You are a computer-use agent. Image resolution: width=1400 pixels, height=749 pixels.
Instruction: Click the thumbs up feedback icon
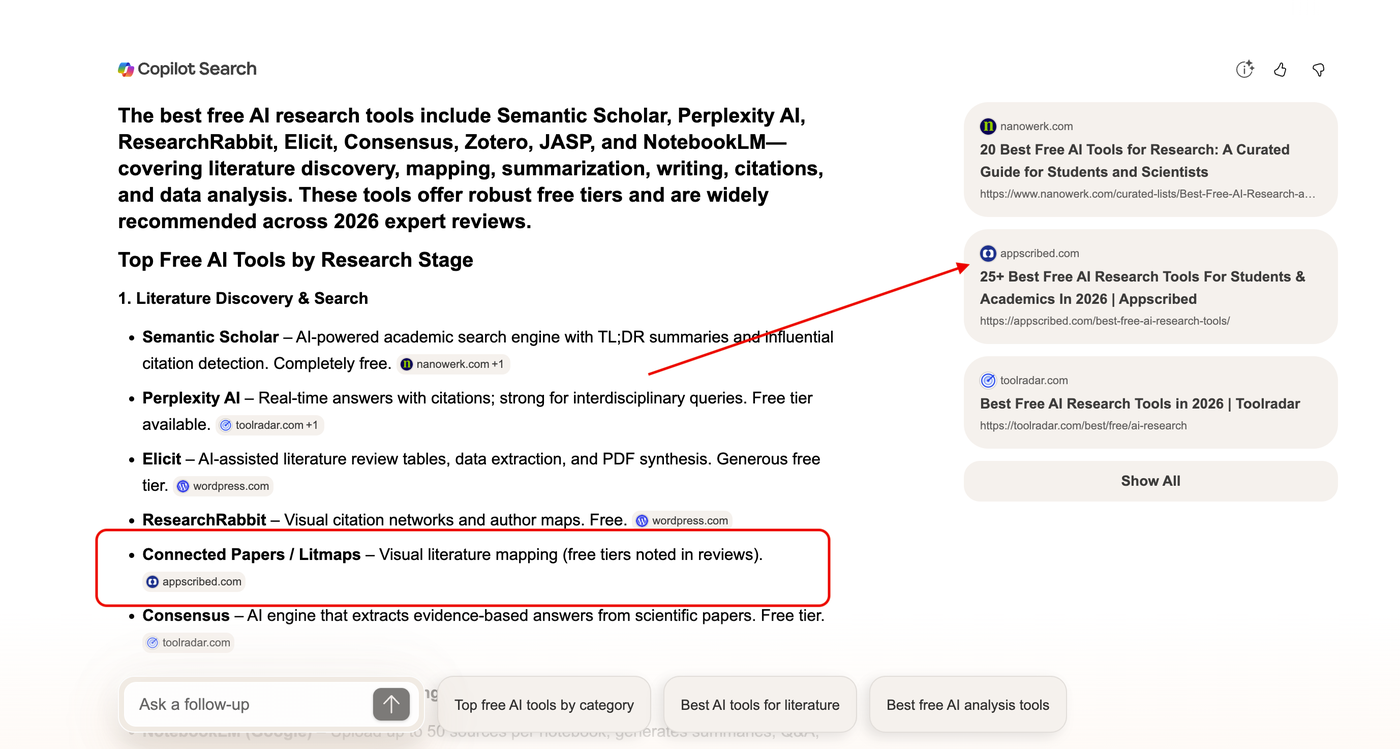[1280, 69]
